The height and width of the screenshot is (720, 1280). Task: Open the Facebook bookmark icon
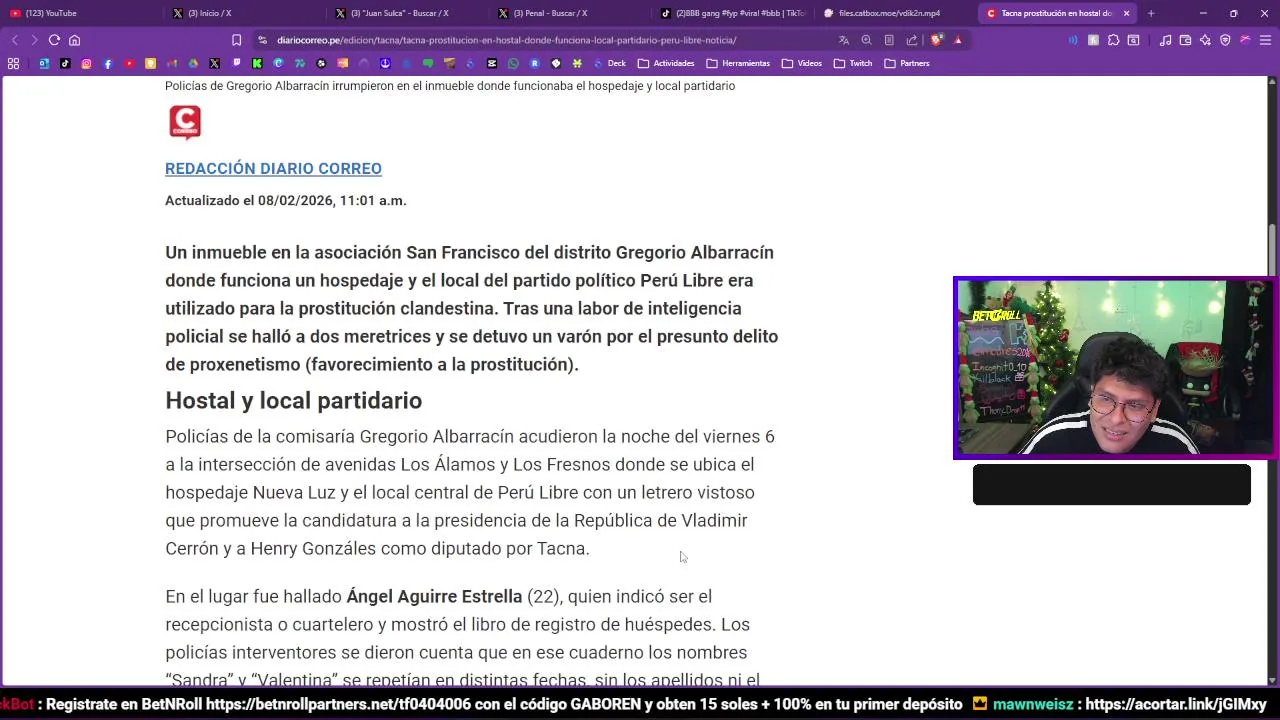tap(108, 63)
